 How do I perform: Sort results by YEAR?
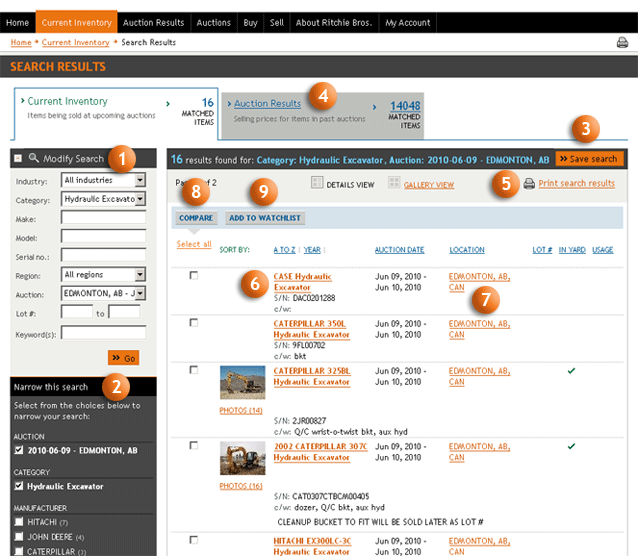312,250
